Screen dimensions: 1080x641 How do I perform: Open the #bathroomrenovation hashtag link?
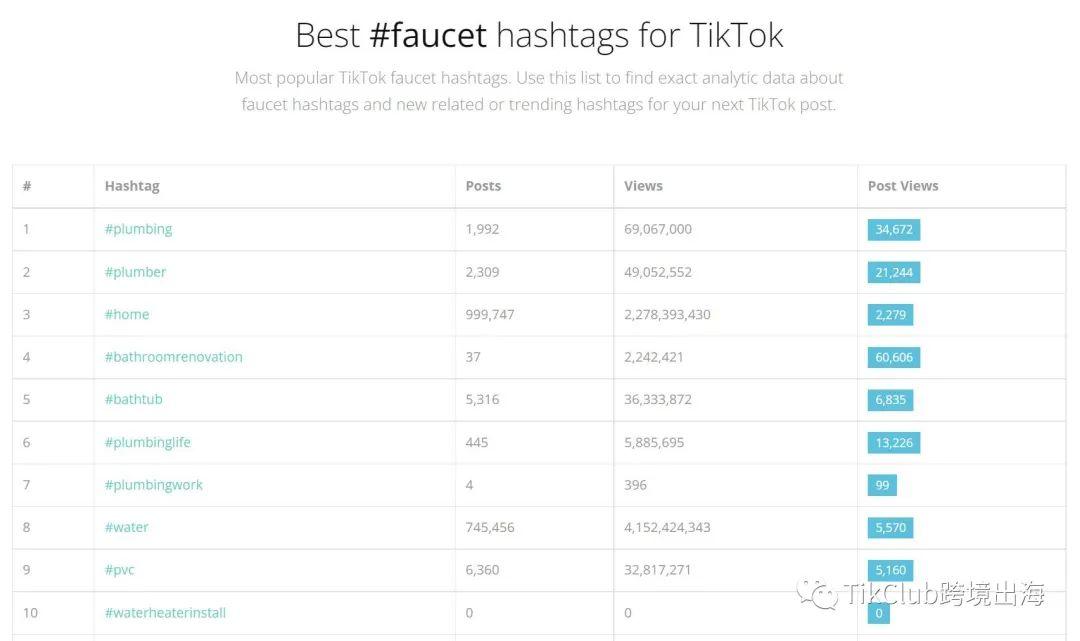point(174,357)
